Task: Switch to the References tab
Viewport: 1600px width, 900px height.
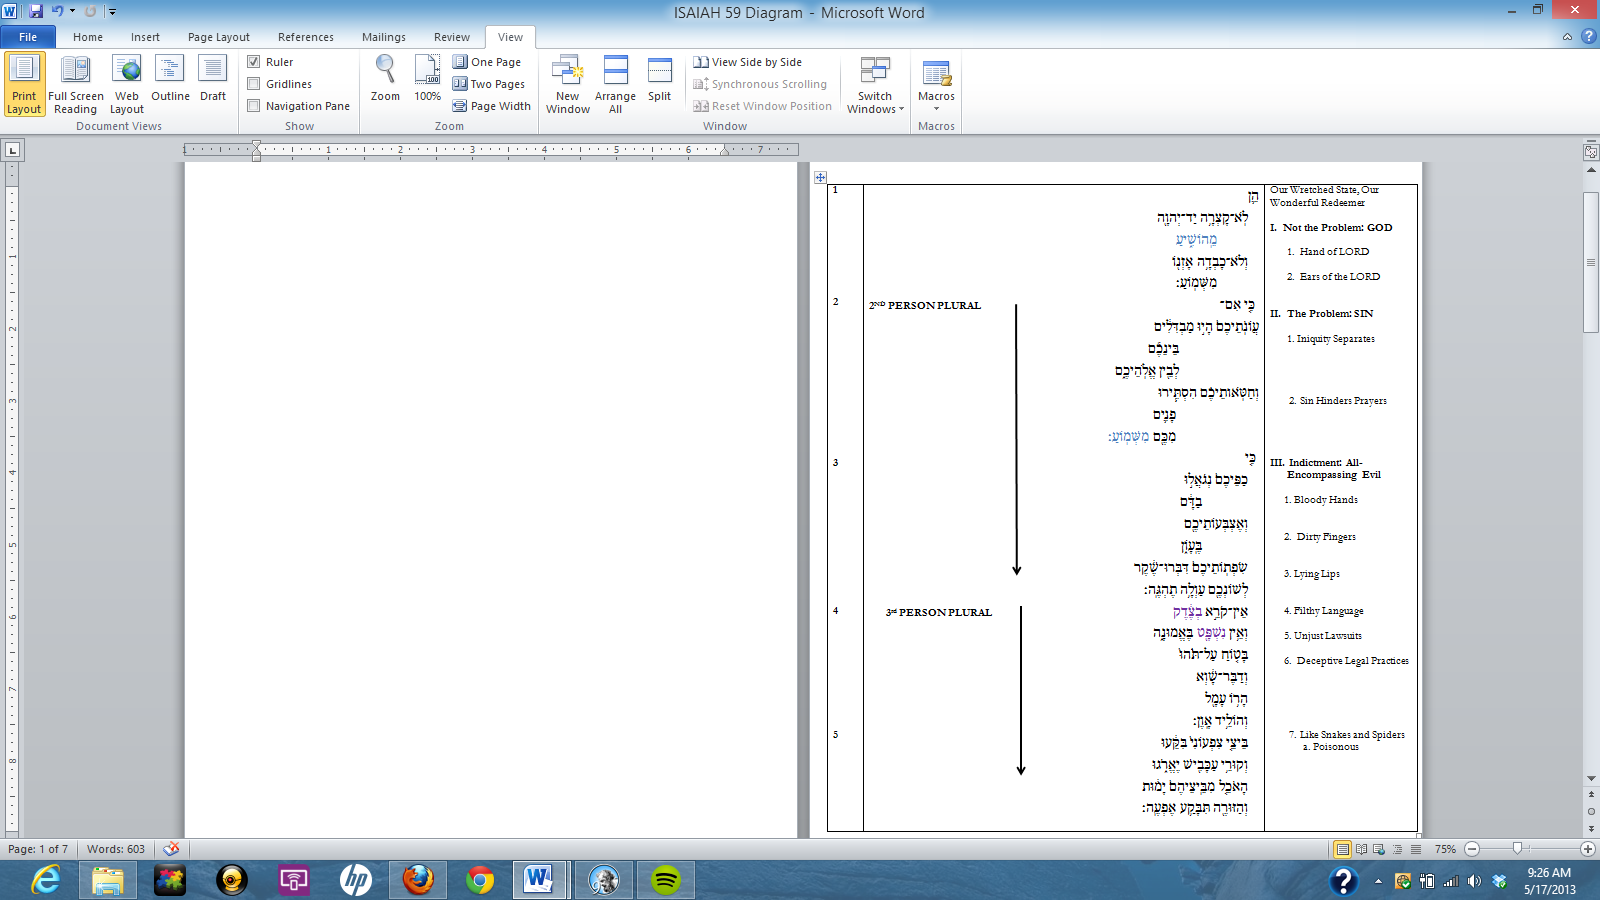Action: click(305, 37)
